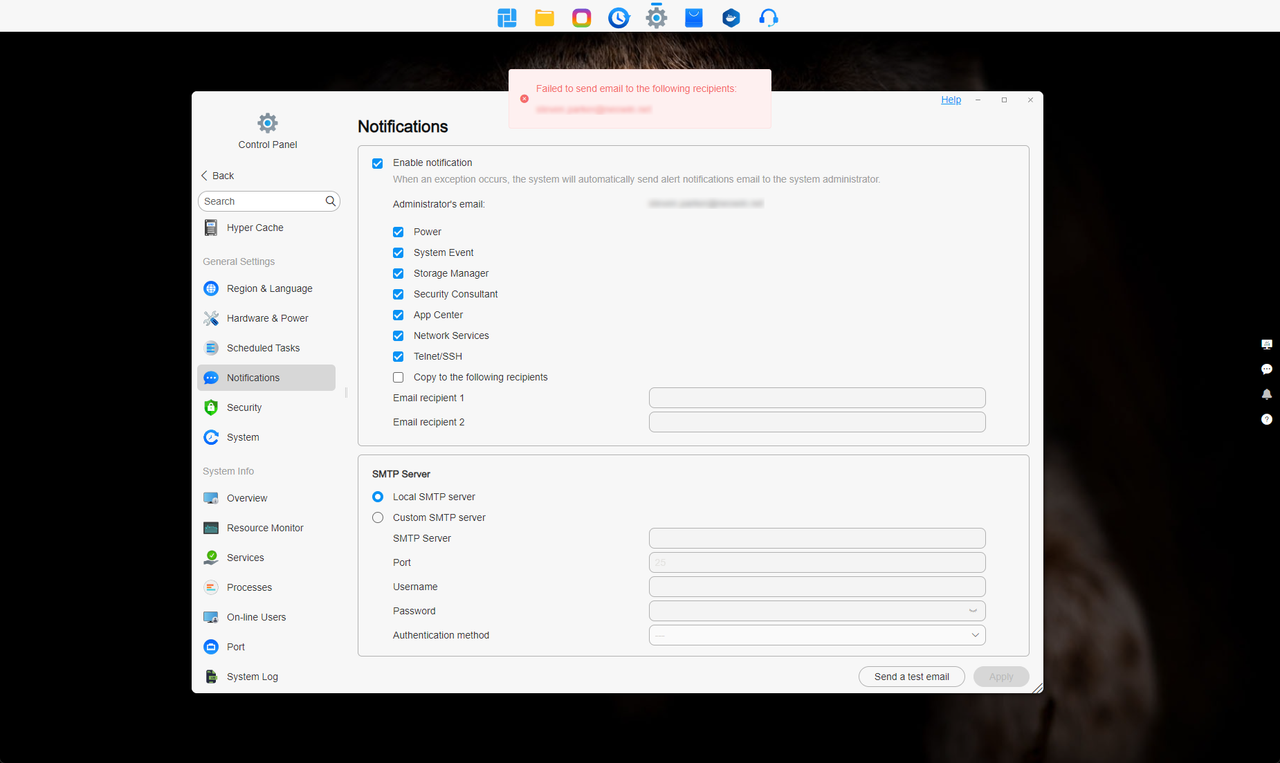Open the help question-mark icon on the right

[x=1266, y=419]
